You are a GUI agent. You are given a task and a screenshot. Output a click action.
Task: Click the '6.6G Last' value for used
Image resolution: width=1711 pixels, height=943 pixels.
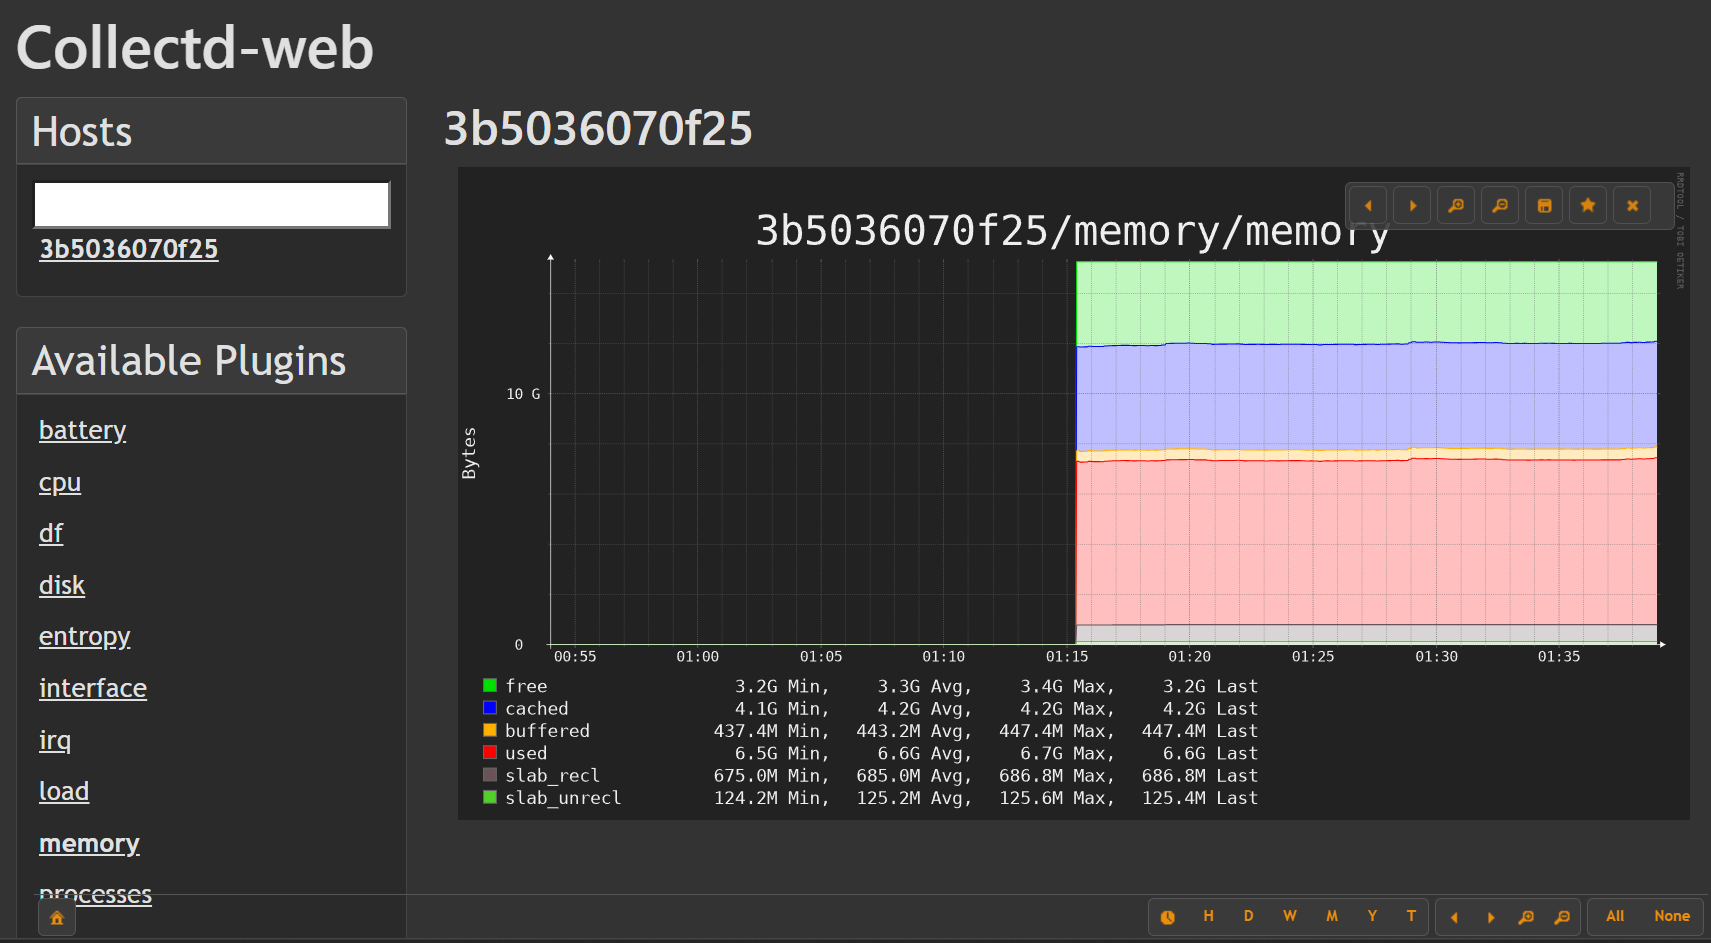click(1210, 753)
